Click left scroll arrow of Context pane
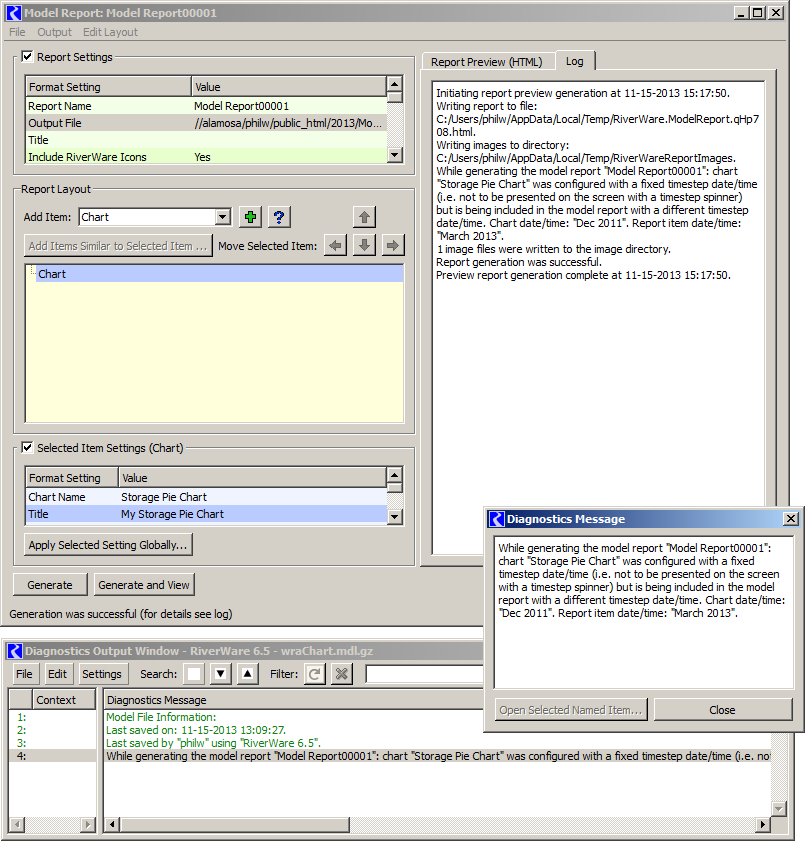The image size is (805, 841). [17, 824]
